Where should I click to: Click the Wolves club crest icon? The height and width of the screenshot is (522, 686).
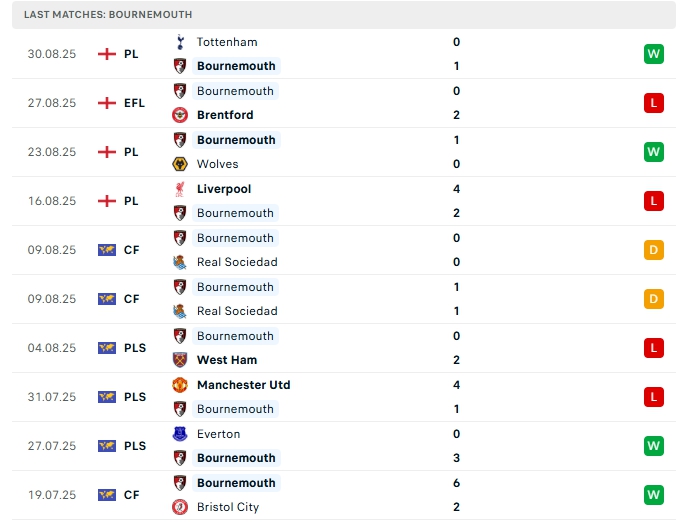pos(180,164)
